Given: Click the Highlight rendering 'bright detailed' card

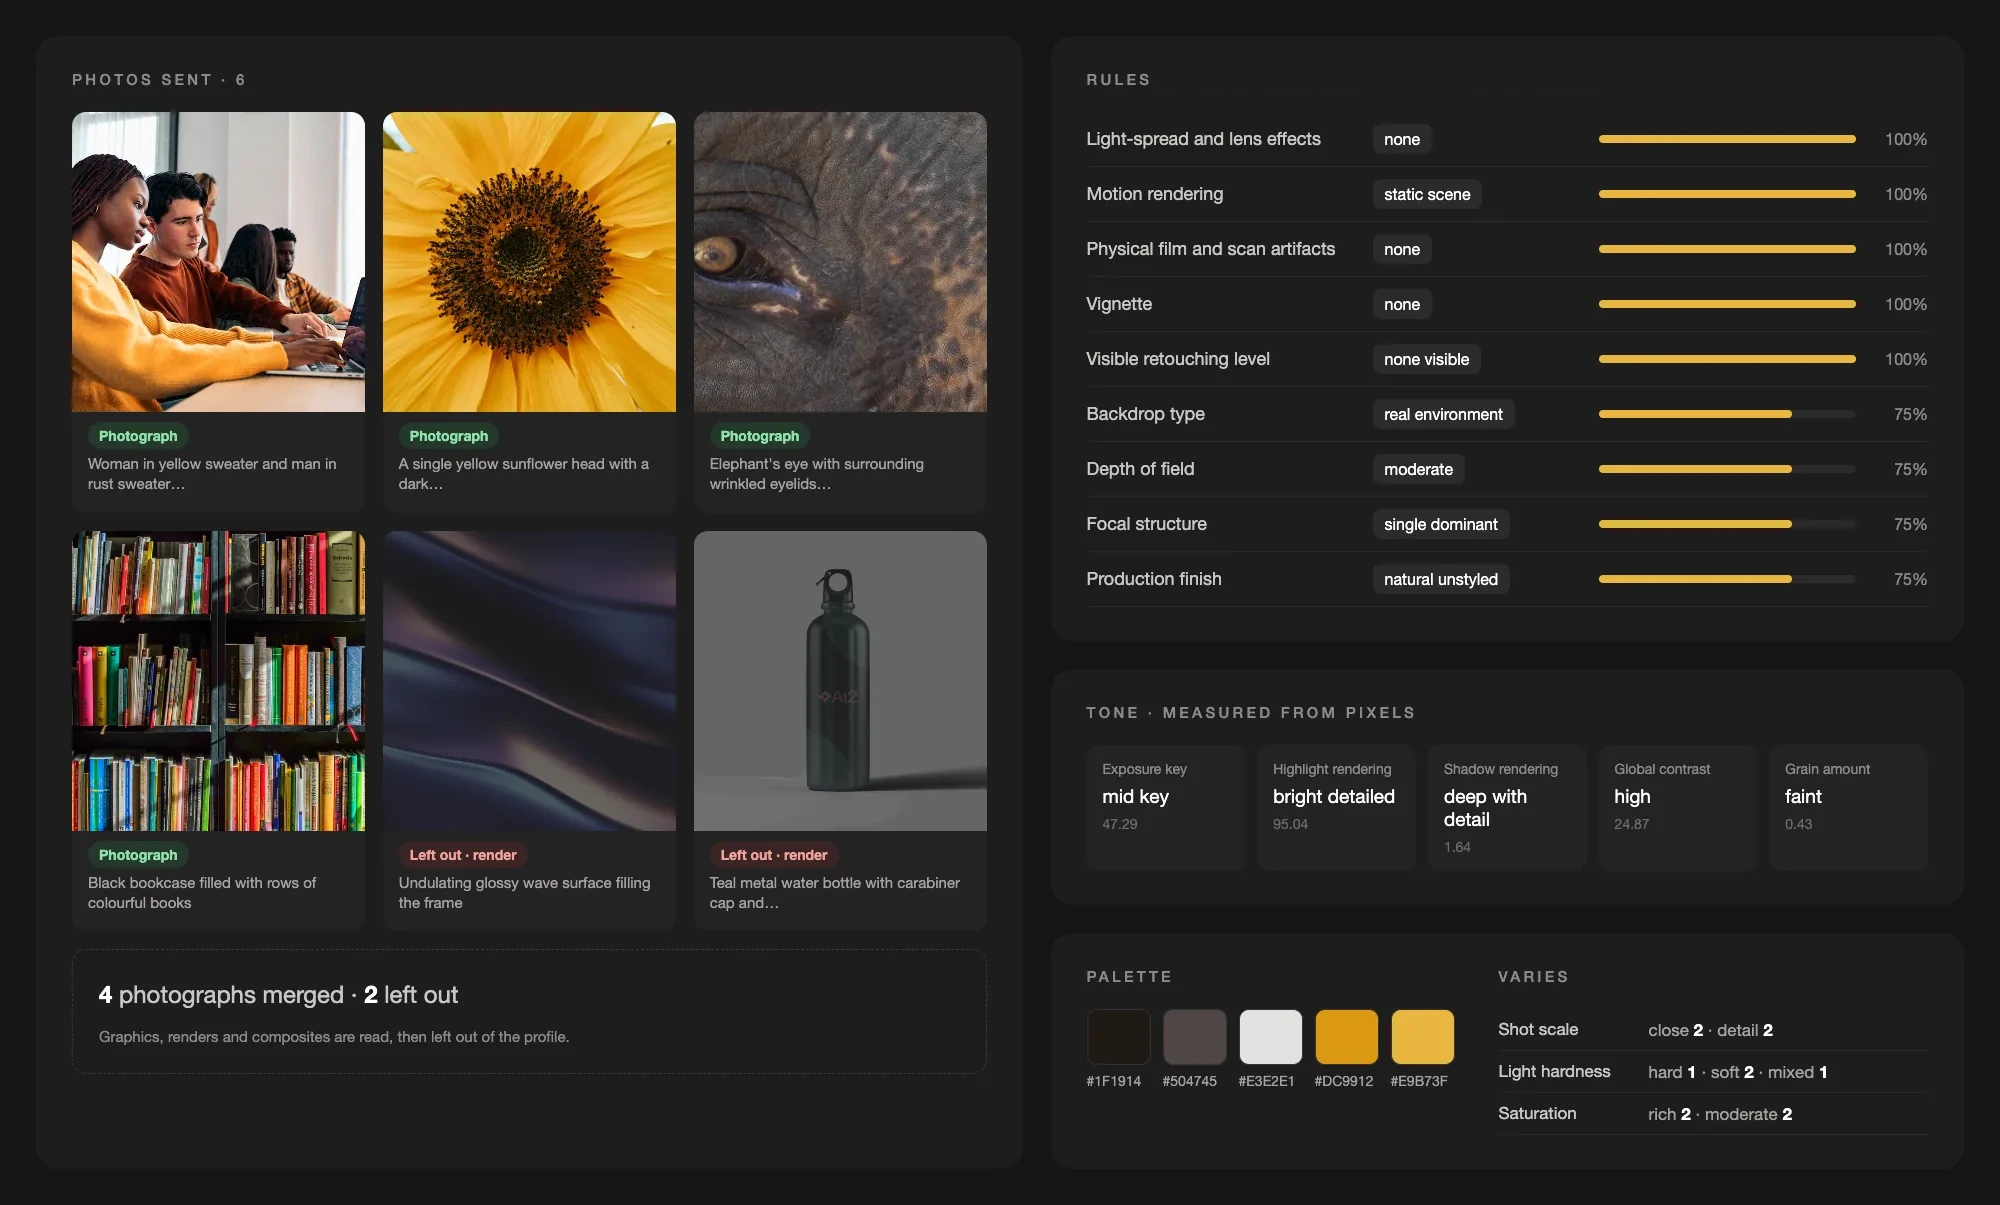Looking at the screenshot, I should pyautogui.click(x=1336, y=807).
